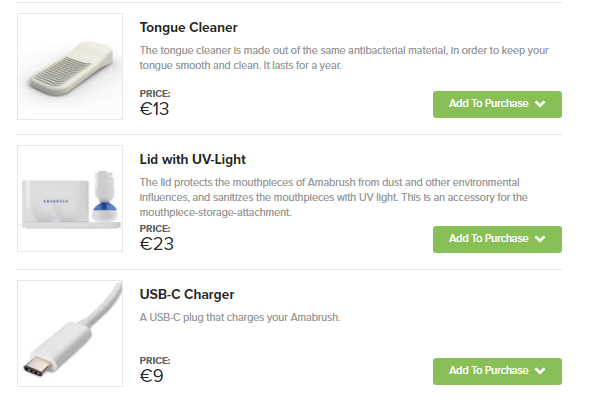This screenshot has height=404, width=589.
Task: Click the UV-Light lid description paragraph
Action: (334, 197)
